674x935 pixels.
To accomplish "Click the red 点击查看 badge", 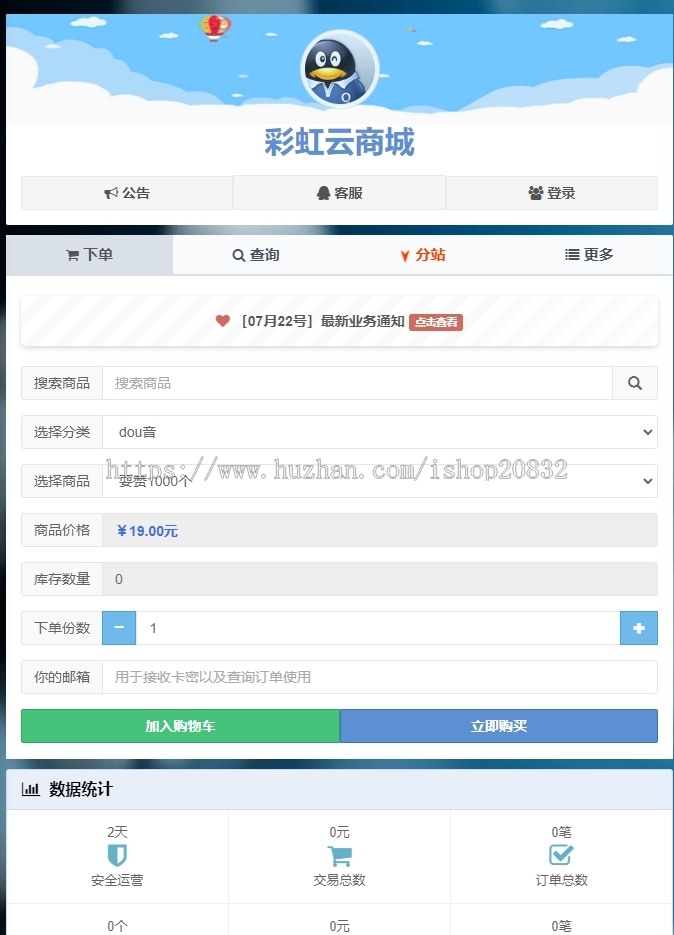I will (436, 322).
